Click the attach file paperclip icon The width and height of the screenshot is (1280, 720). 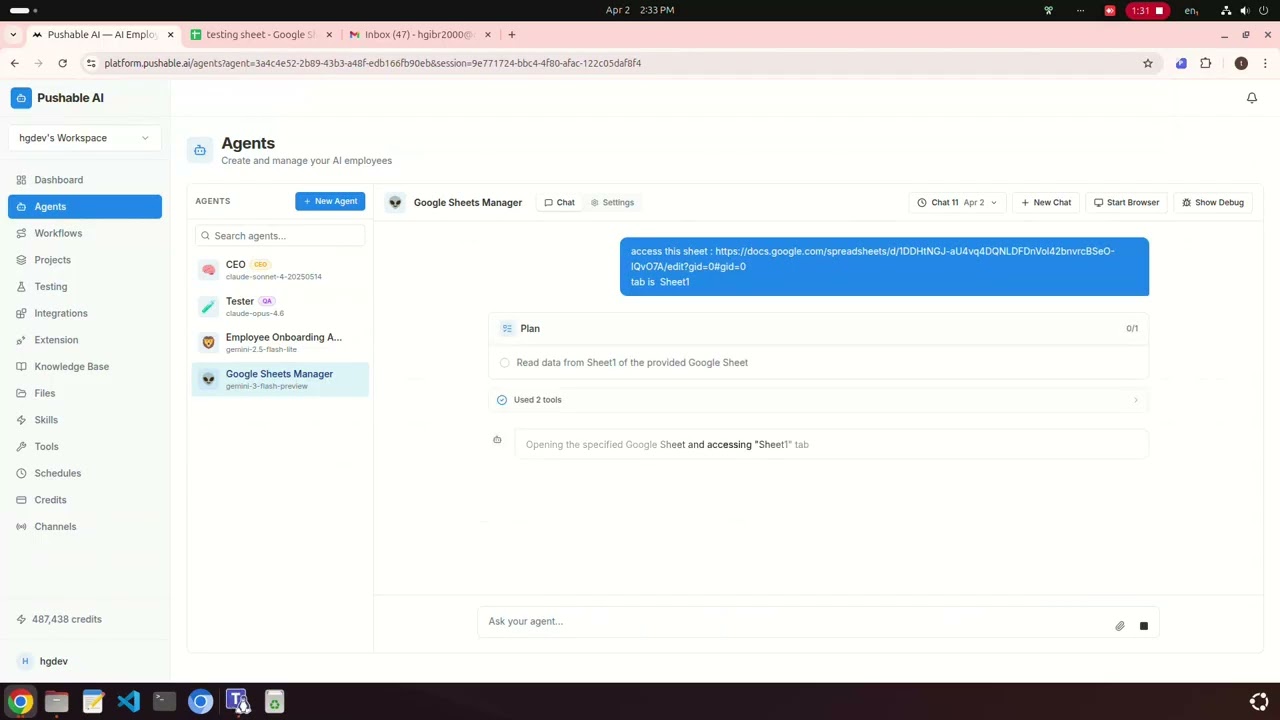point(1120,626)
